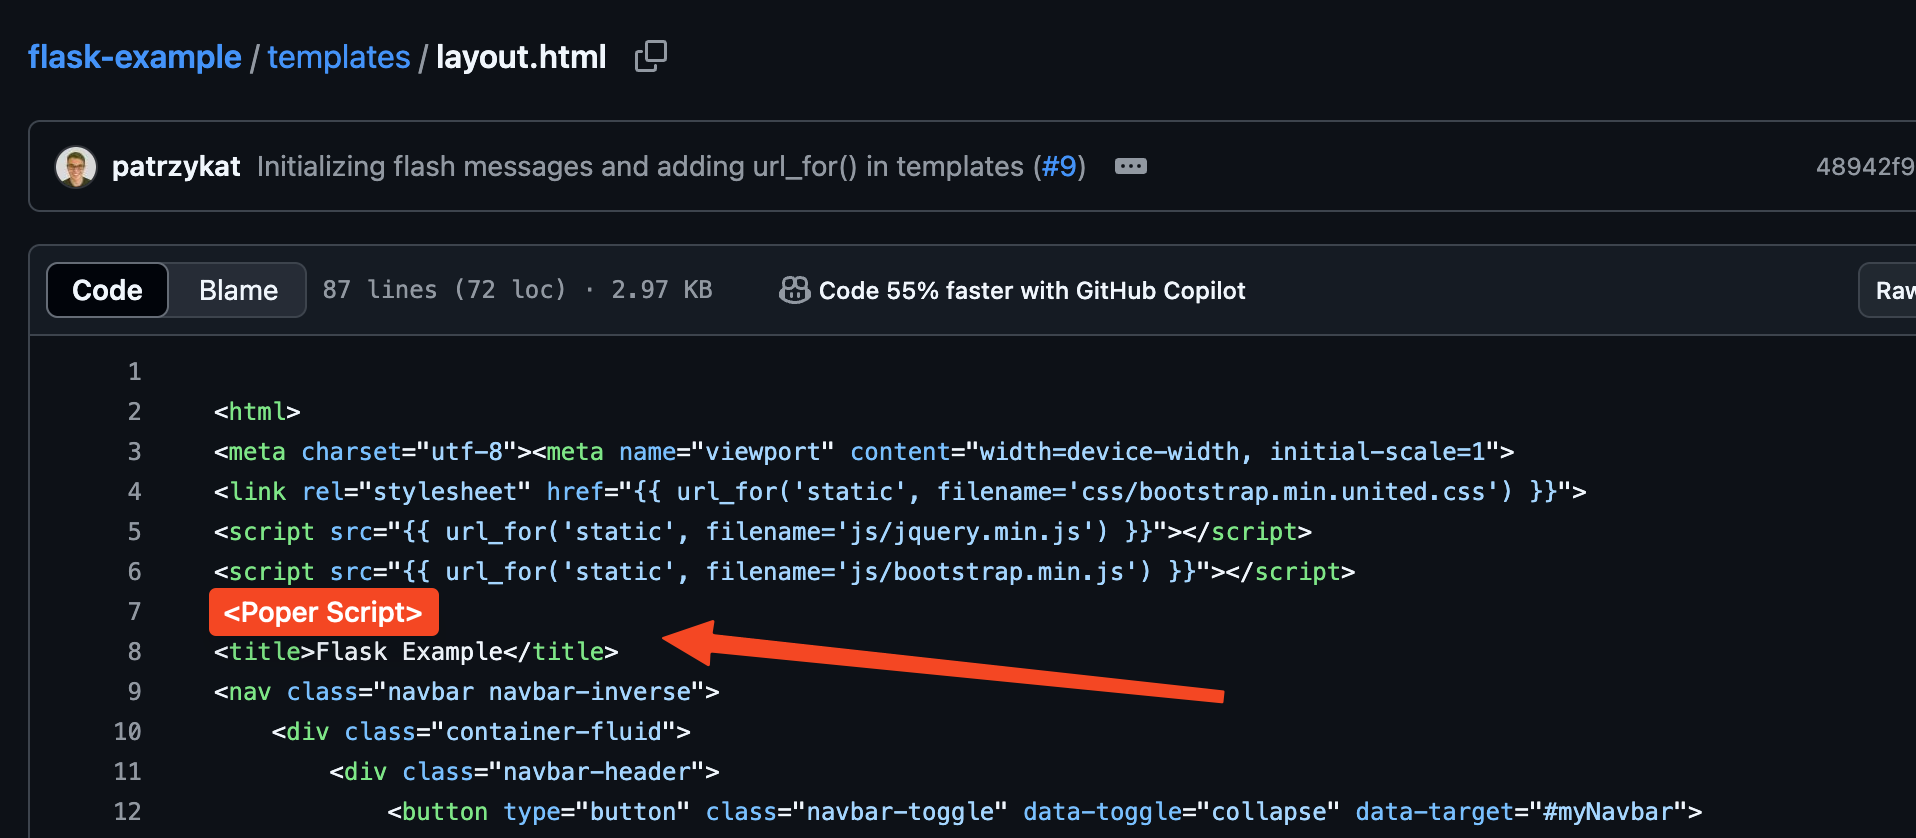This screenshot has height=838, width=1916.
Task: Select line number 6
Action: click(134, 572)
